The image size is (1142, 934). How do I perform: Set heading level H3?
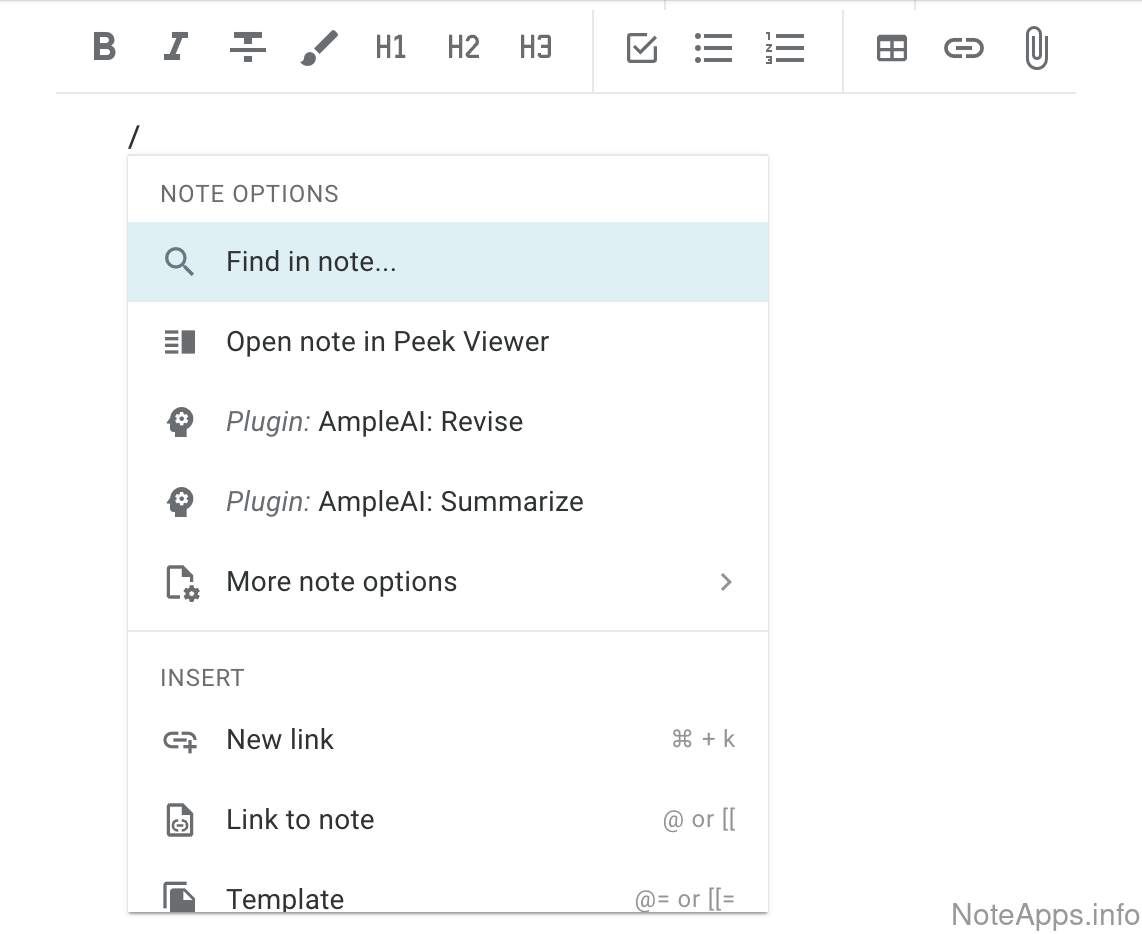click(535, 47)
